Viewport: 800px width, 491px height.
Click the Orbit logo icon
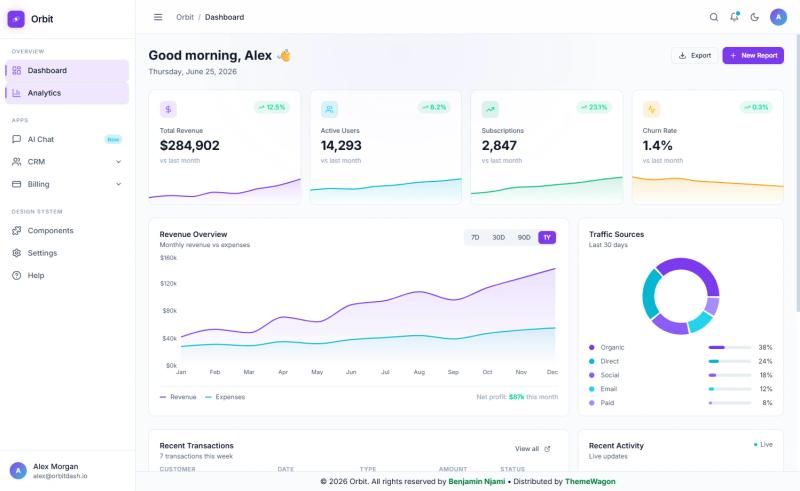16,19
